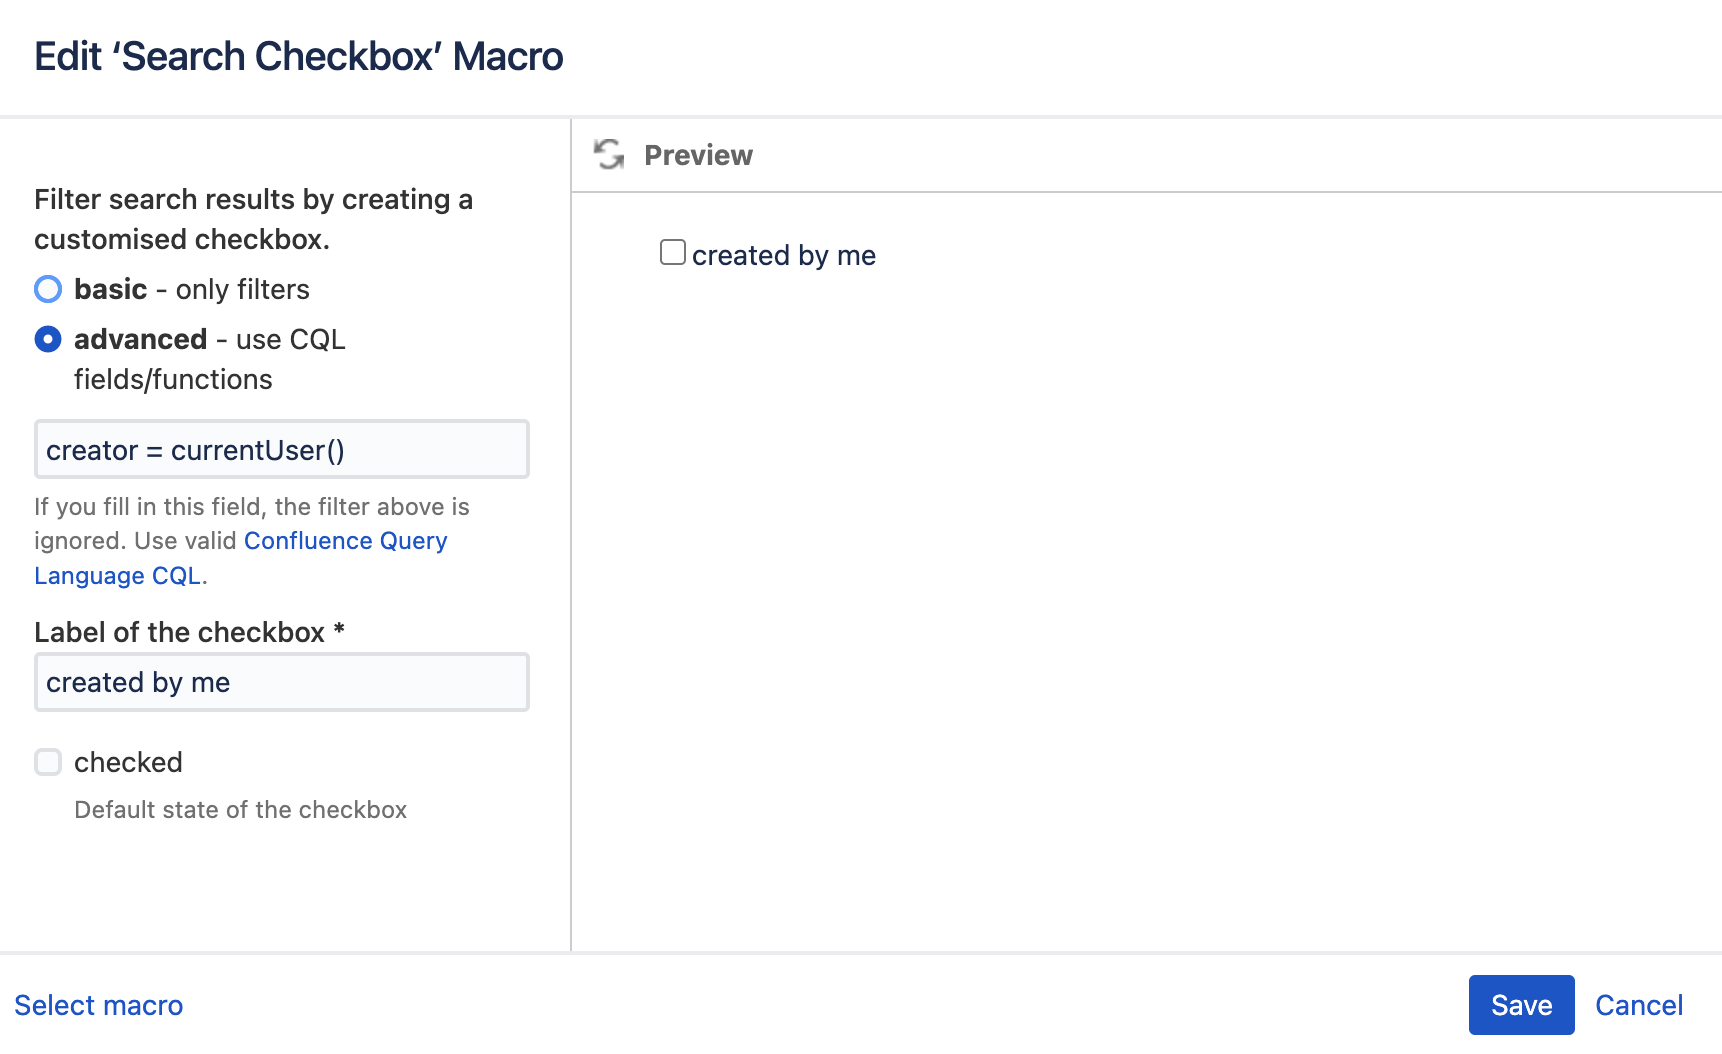Click the refresh preview icon
The height and width of the screenshot is (1054, 1722).
(609, 155)
